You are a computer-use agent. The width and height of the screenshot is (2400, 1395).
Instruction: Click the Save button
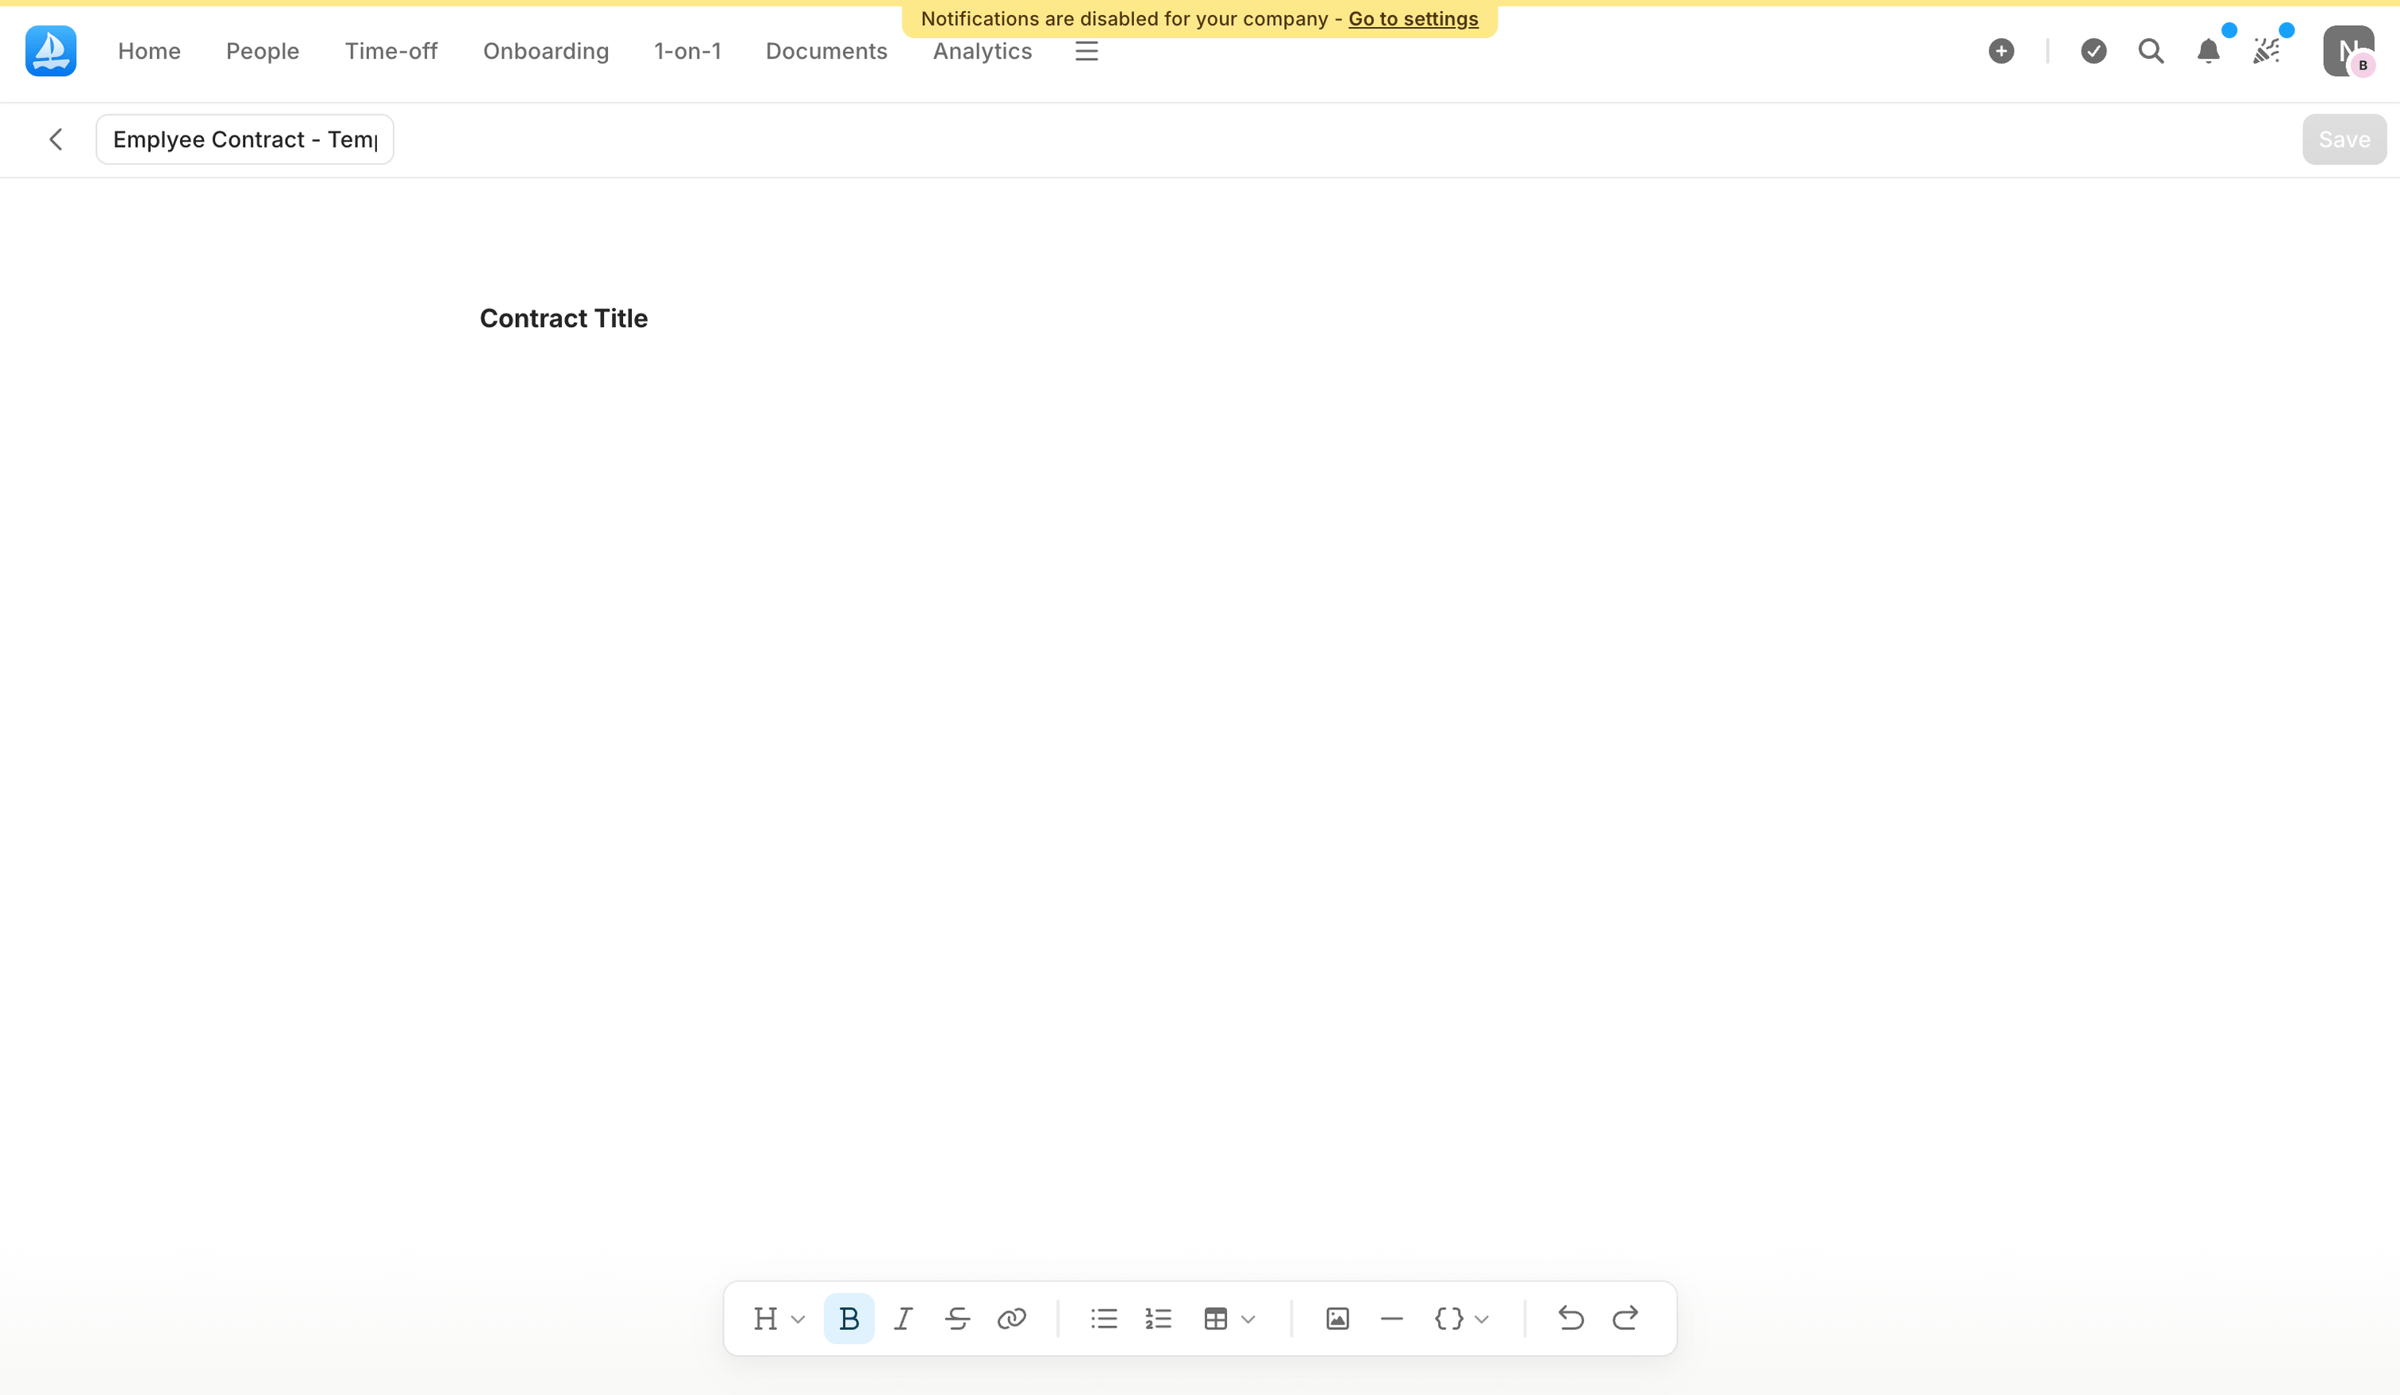(2344, 139)
